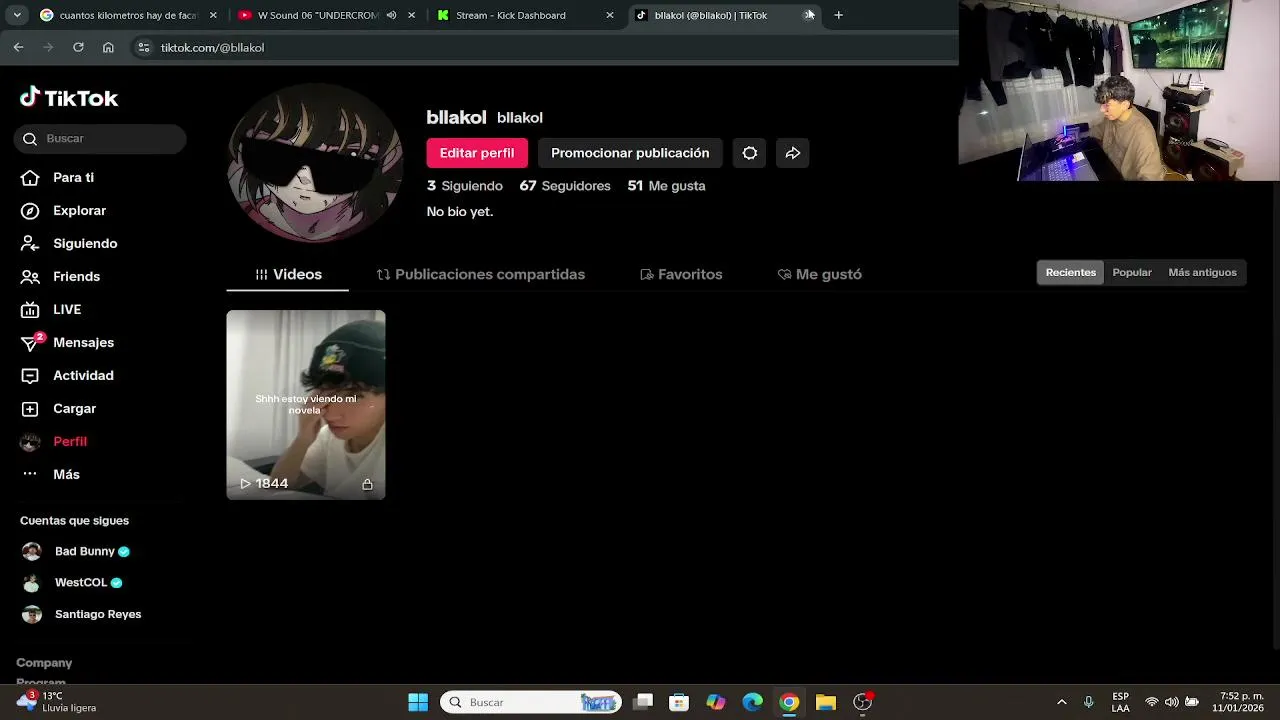Open profile settings gear icon
The width and height of the screenshot is (1280, 720).
(x=750, y=153)
